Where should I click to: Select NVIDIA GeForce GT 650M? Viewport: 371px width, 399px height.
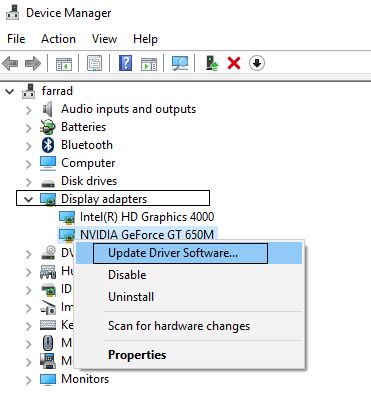[x=147, y=235]
